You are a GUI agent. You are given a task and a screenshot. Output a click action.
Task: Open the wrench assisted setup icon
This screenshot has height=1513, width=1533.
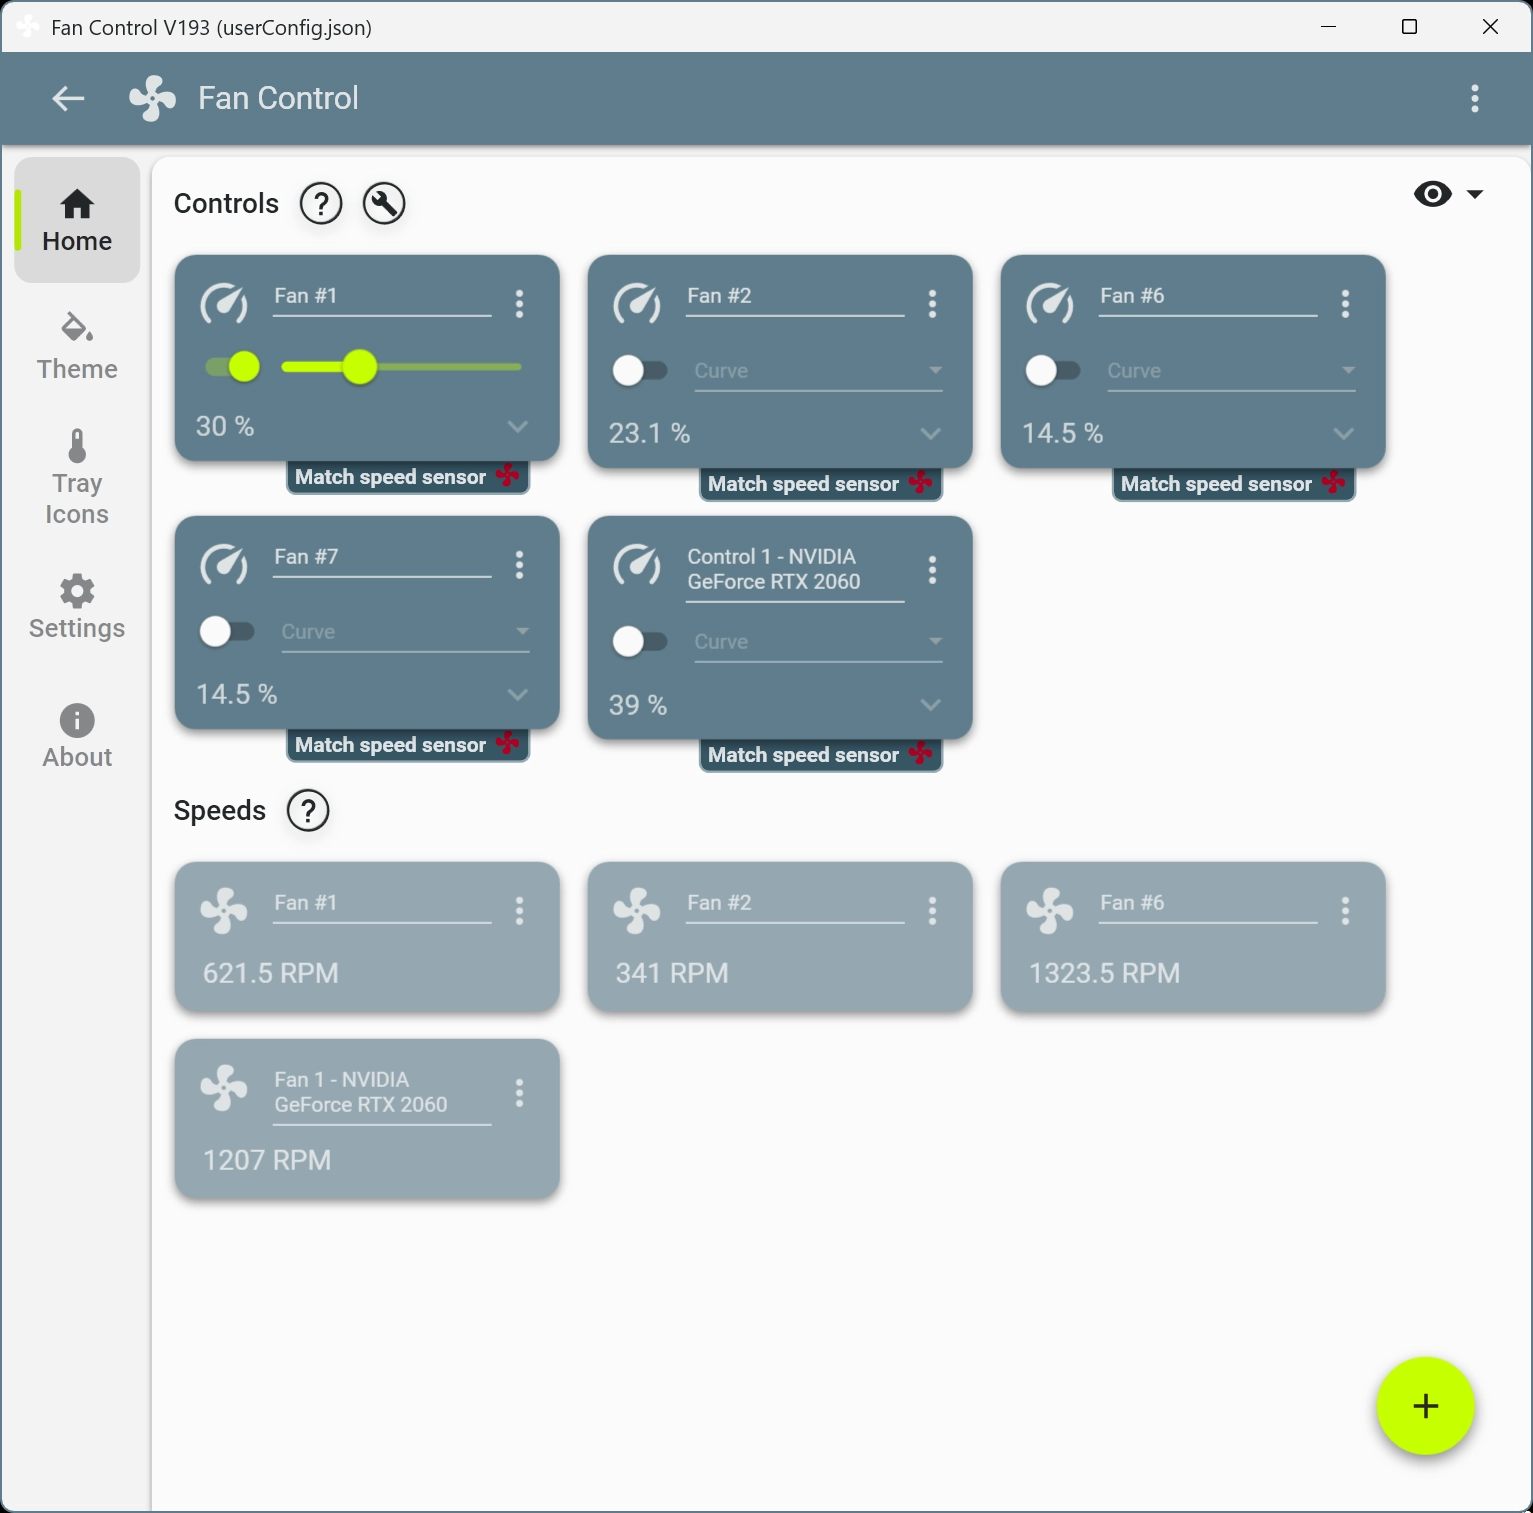tap(384, 204)
